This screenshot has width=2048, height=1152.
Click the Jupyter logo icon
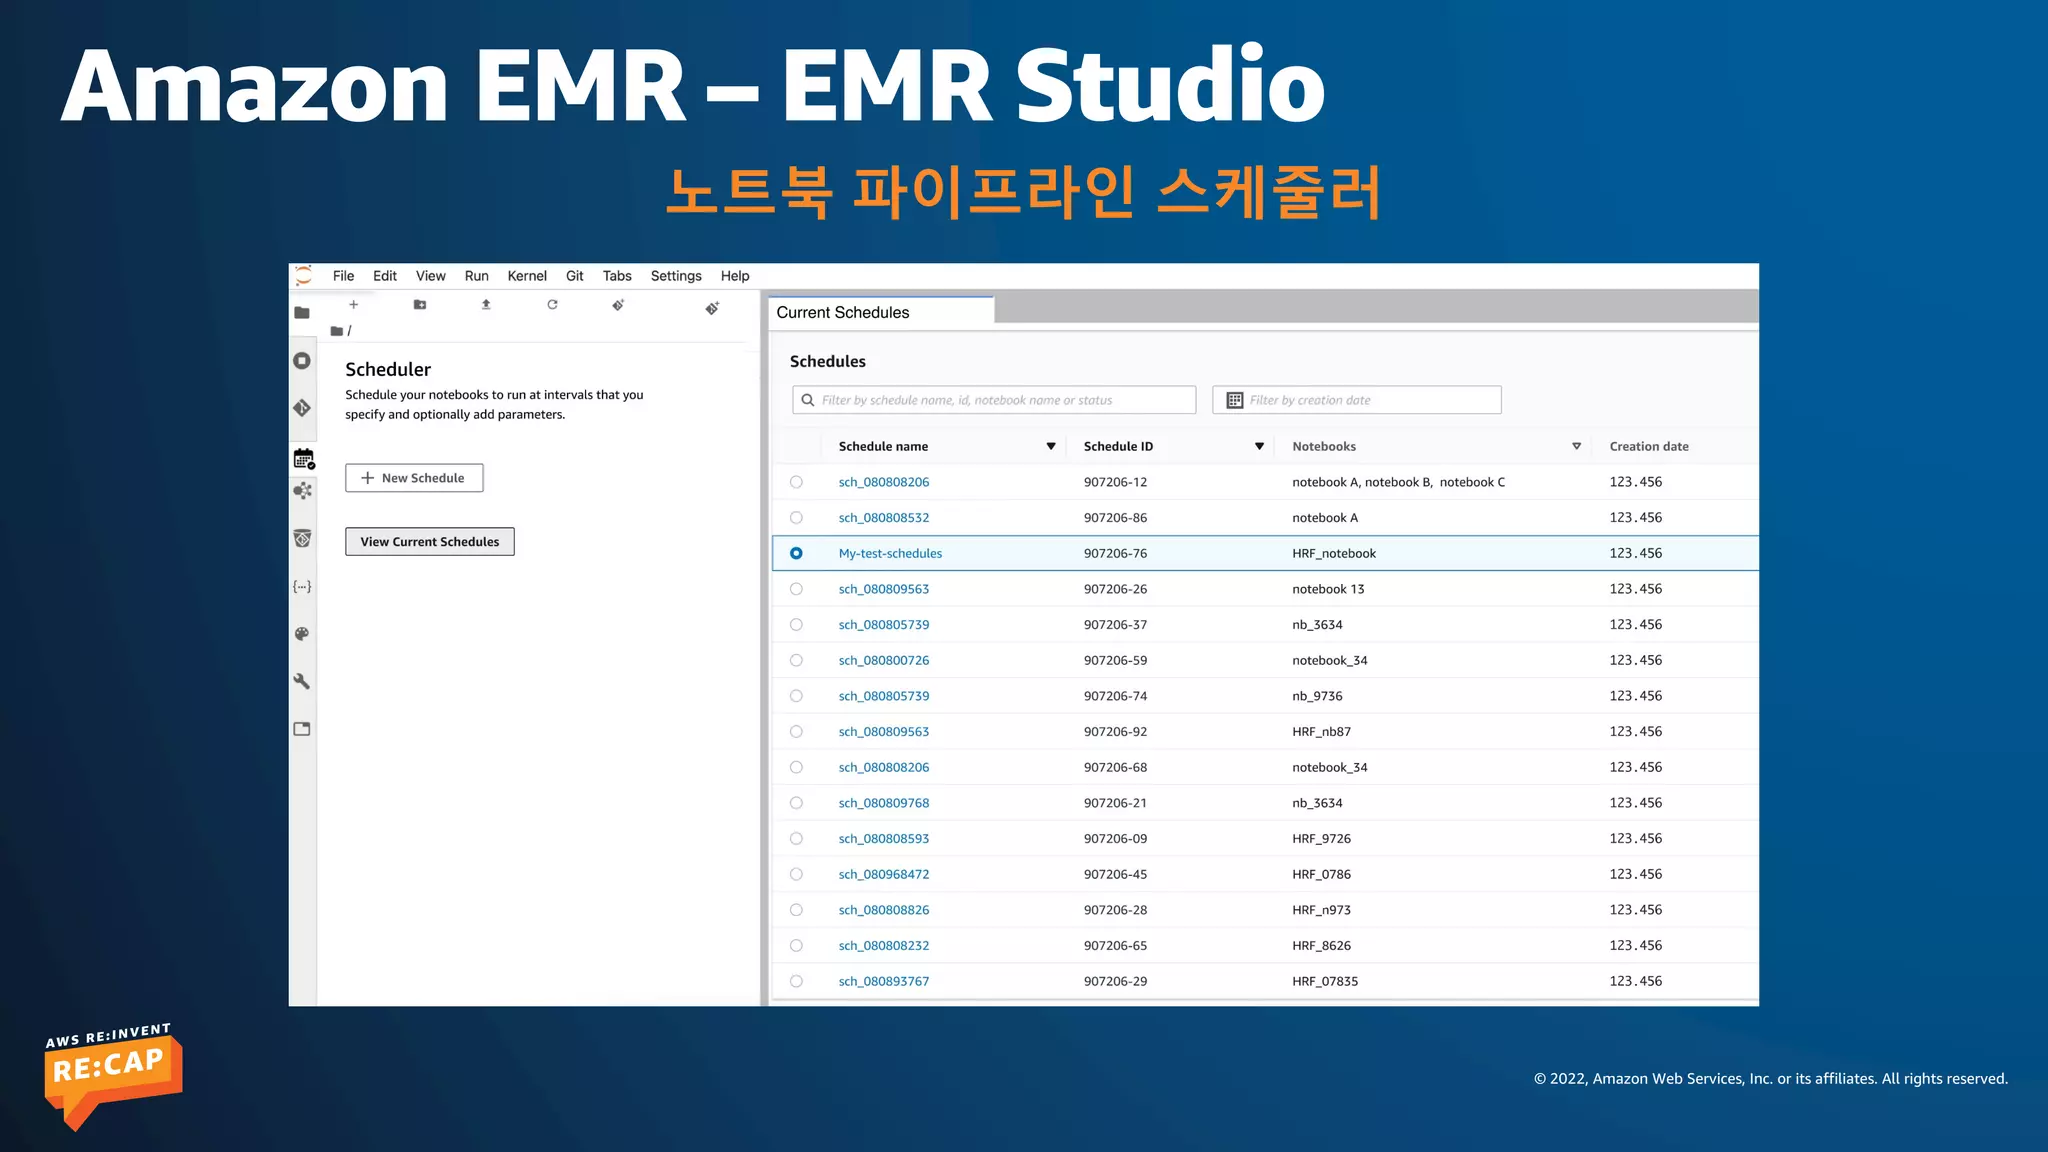pos(304,276)
